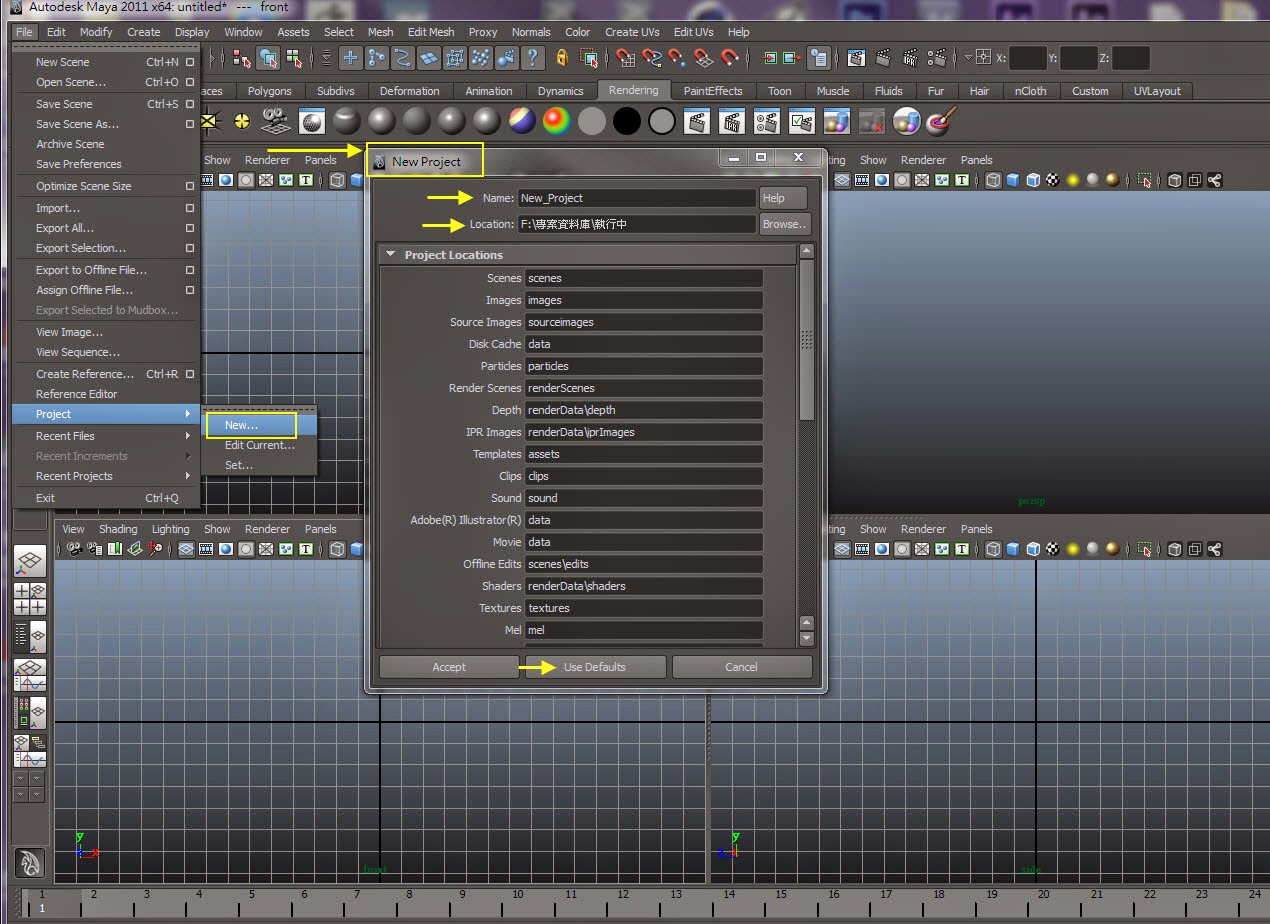The image size is (1270, 924).
Task: Click Accept button
Action: (x=449, y=667)
